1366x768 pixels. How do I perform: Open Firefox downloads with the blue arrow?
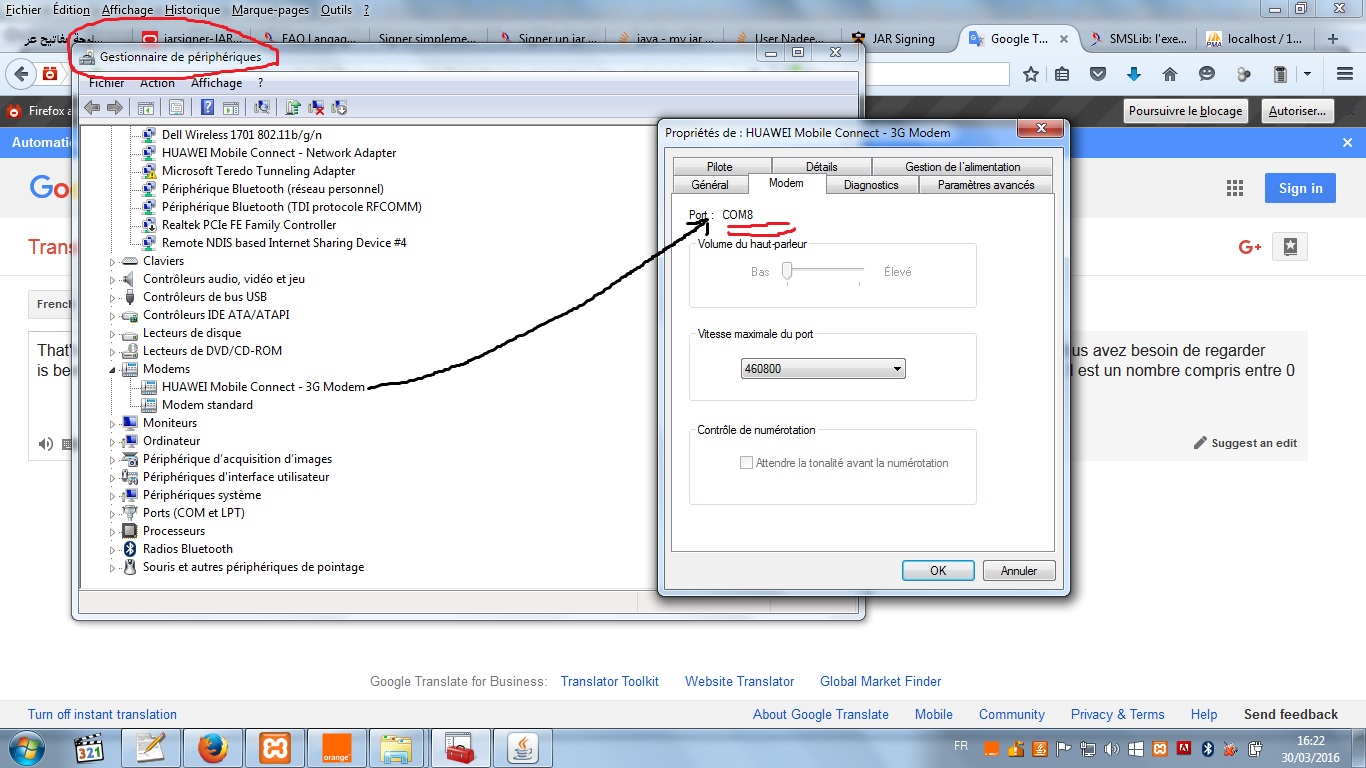point(1134,74)
